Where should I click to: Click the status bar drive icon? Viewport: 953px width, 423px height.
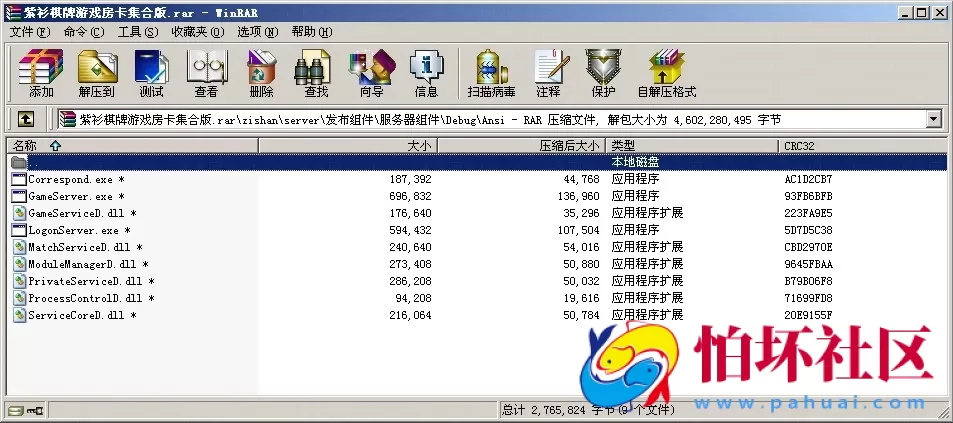click(x=16, y=410)
